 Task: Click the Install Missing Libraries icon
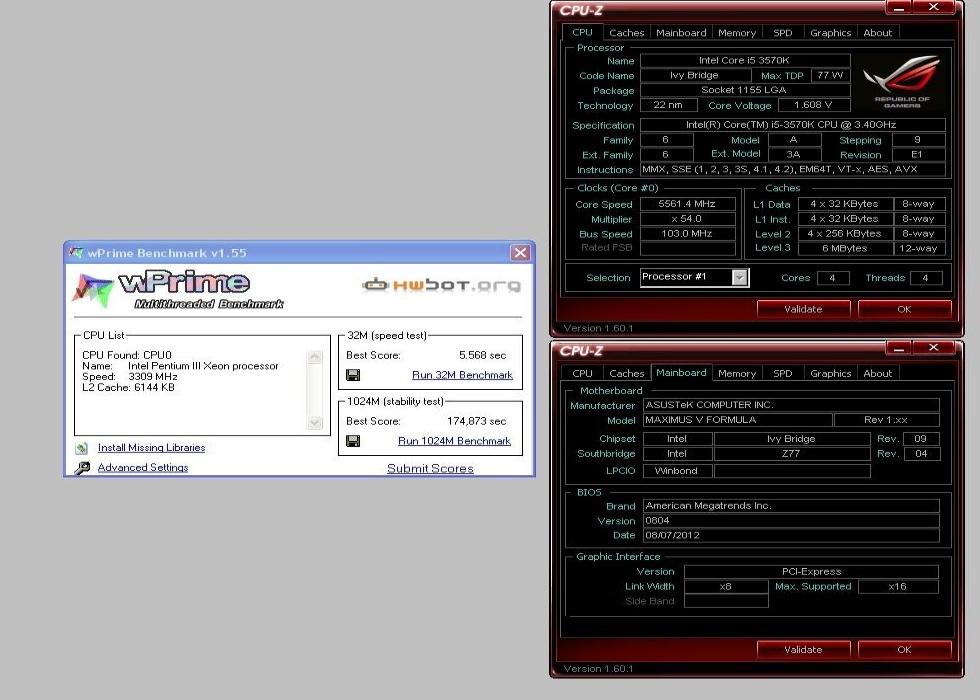pyautogui.click(x=81, y=448)
